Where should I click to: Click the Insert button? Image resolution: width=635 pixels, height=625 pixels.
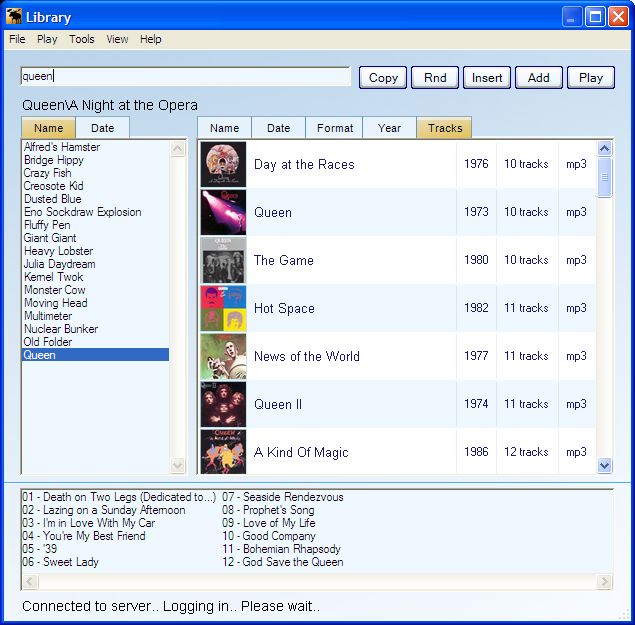point(487,77)
